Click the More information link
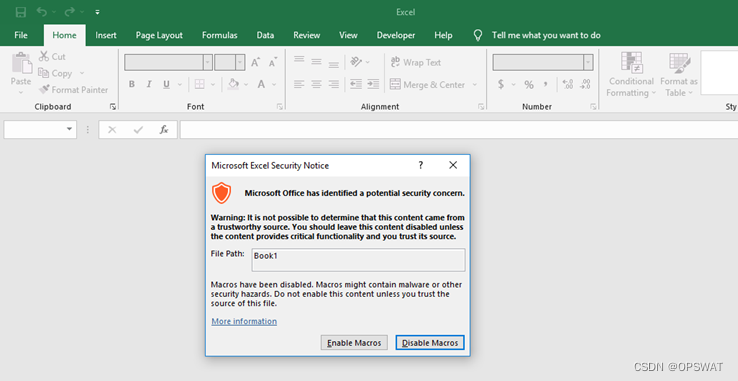 click(244, 321)
